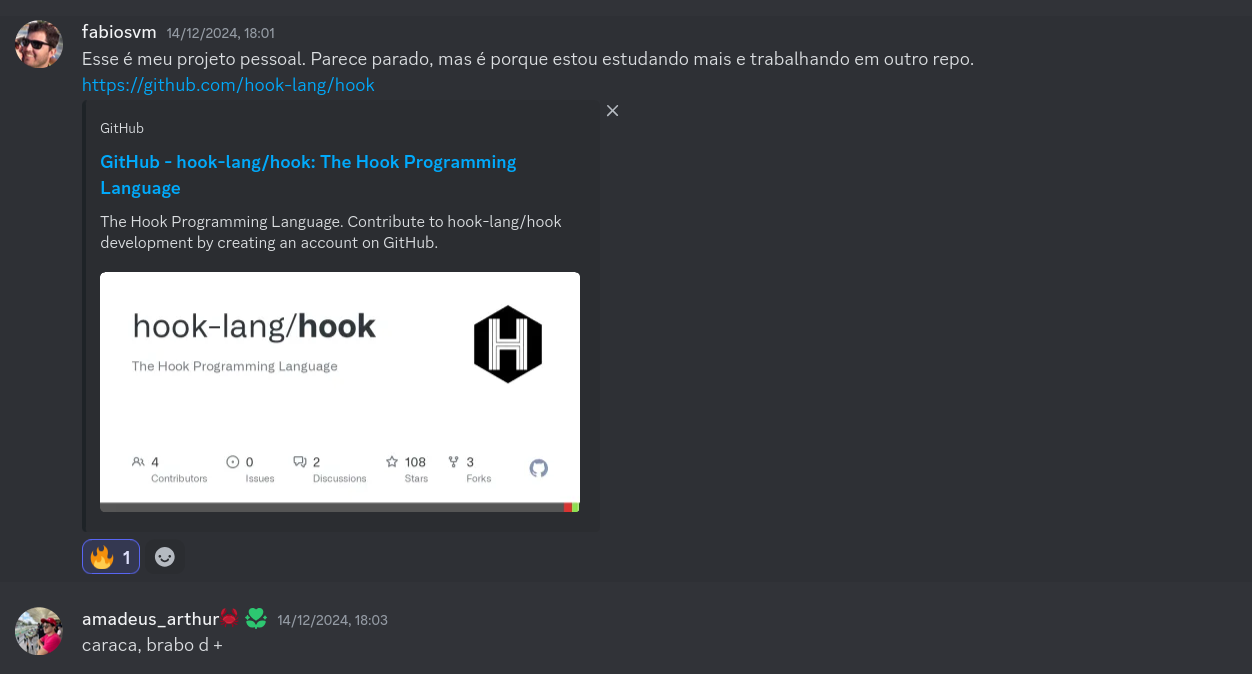Open the add reaction smiley icon
The height and width of the screenshot is (674, 1252).
click(x=165, y=557)
